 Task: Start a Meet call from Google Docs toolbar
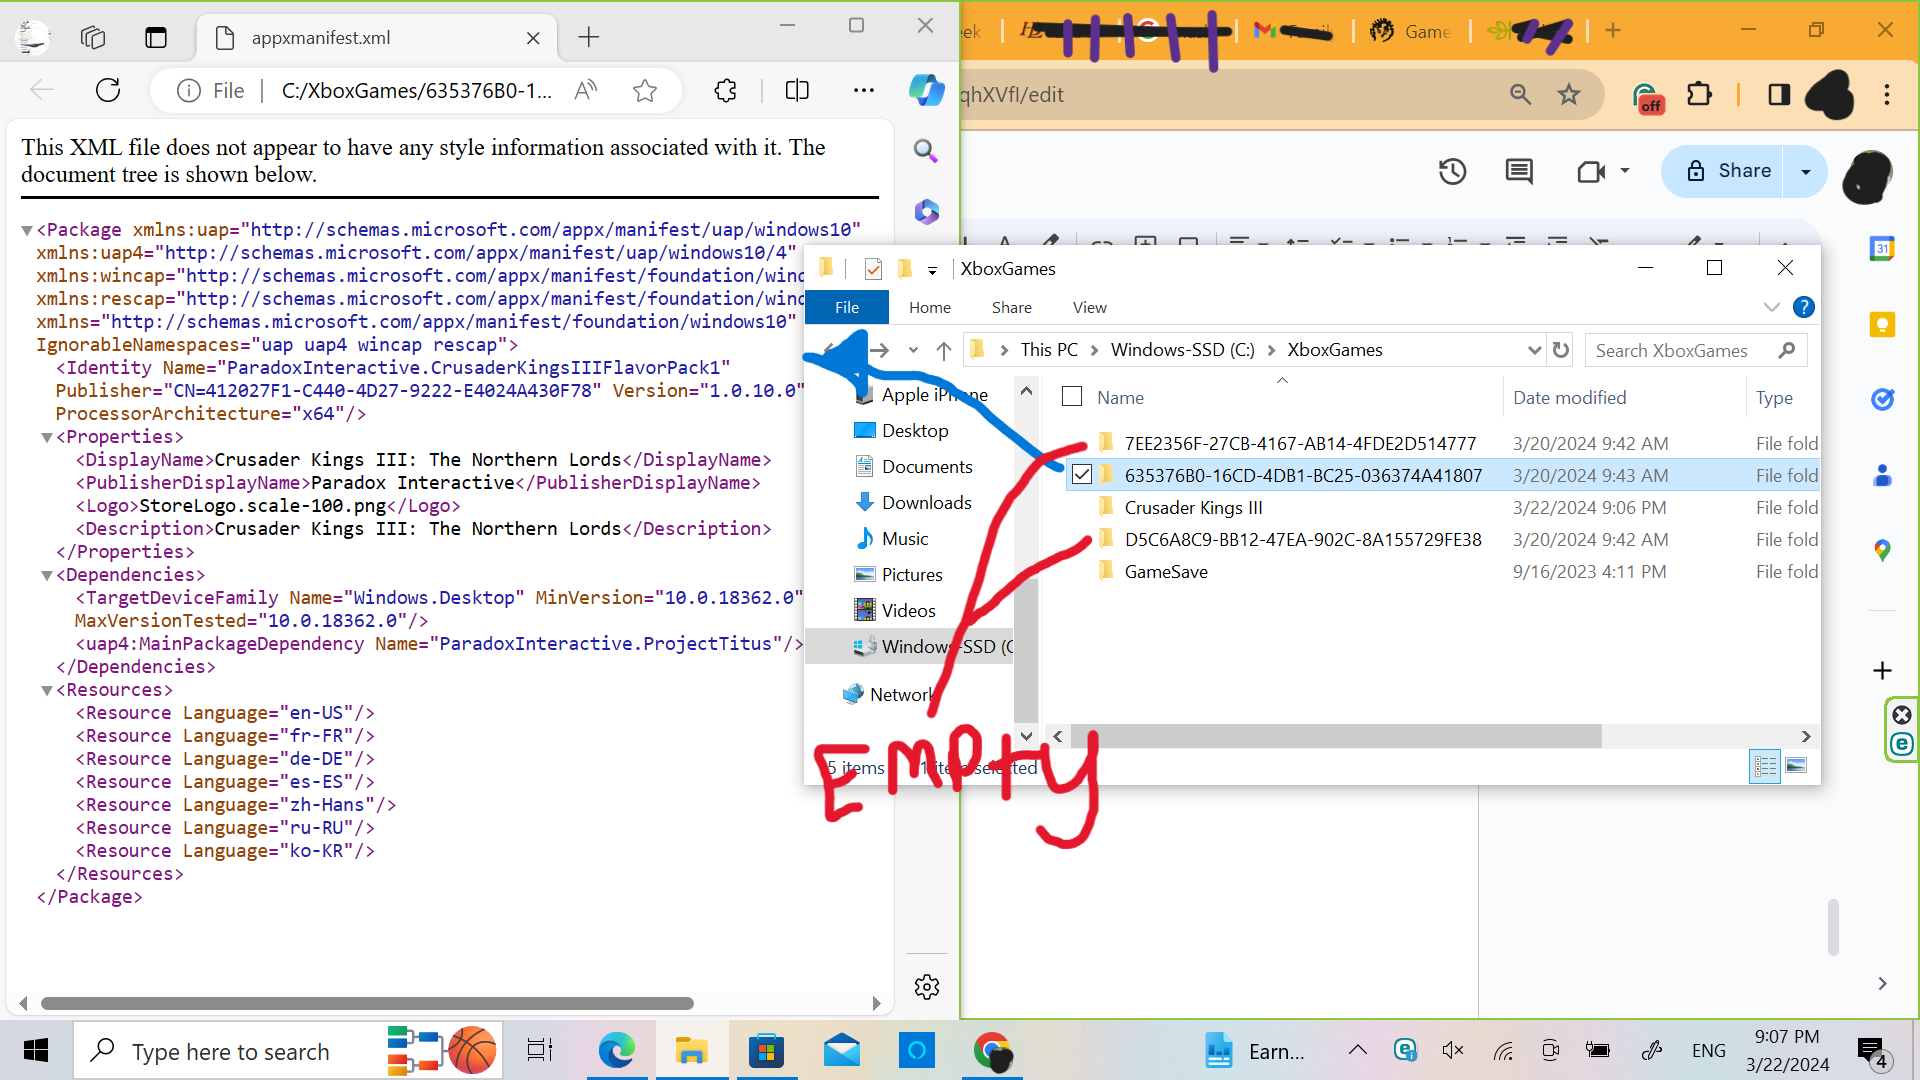pos(1592,171)
